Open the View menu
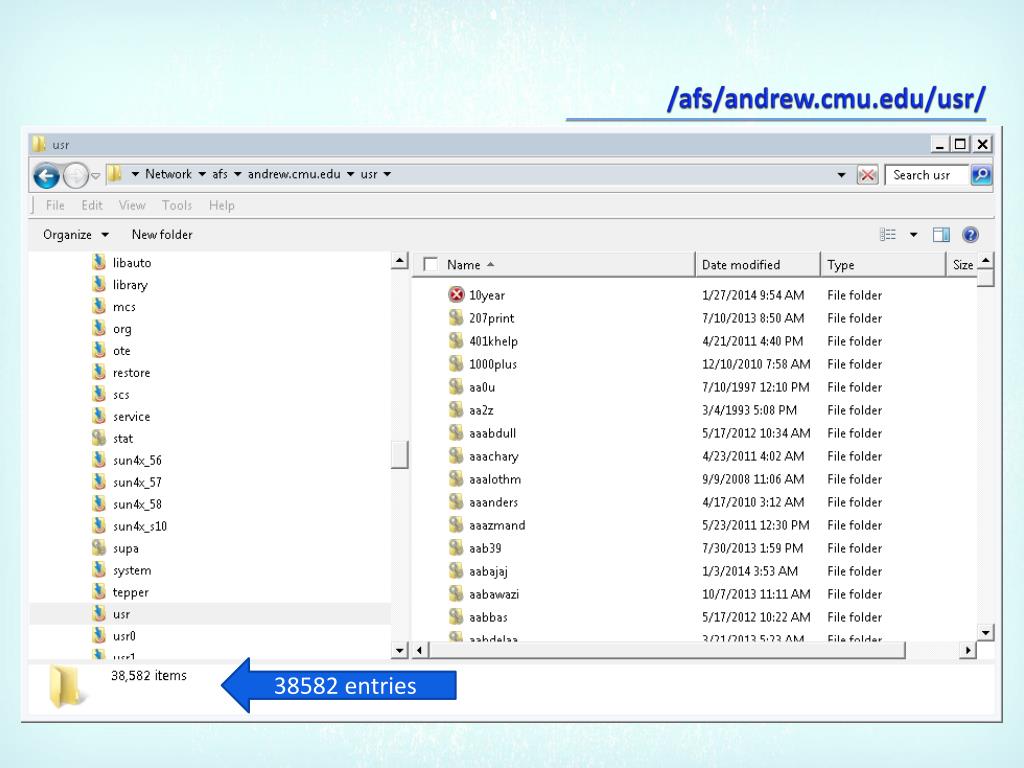1024x768 pixels. point(132,205)
